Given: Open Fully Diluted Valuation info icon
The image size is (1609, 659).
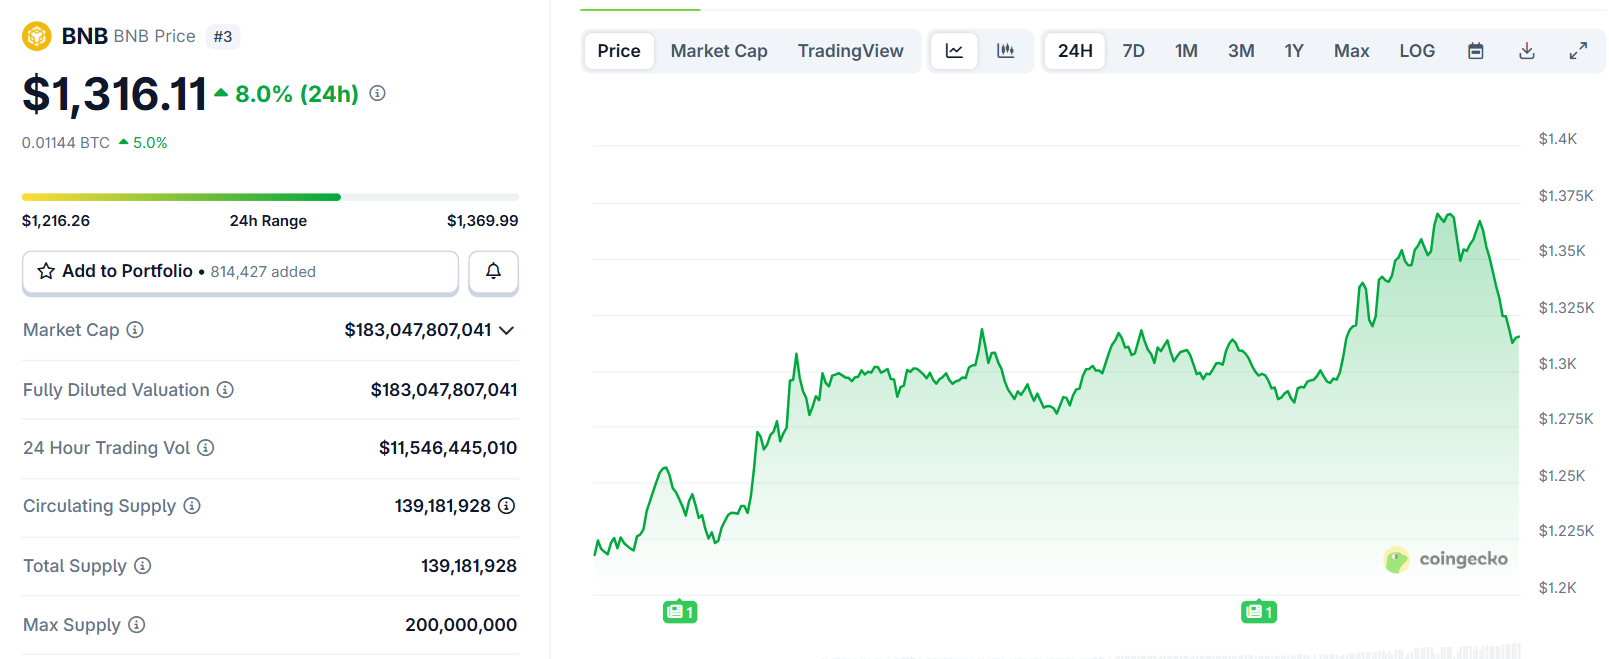Looking at the screenshot, I should (225, 390).
